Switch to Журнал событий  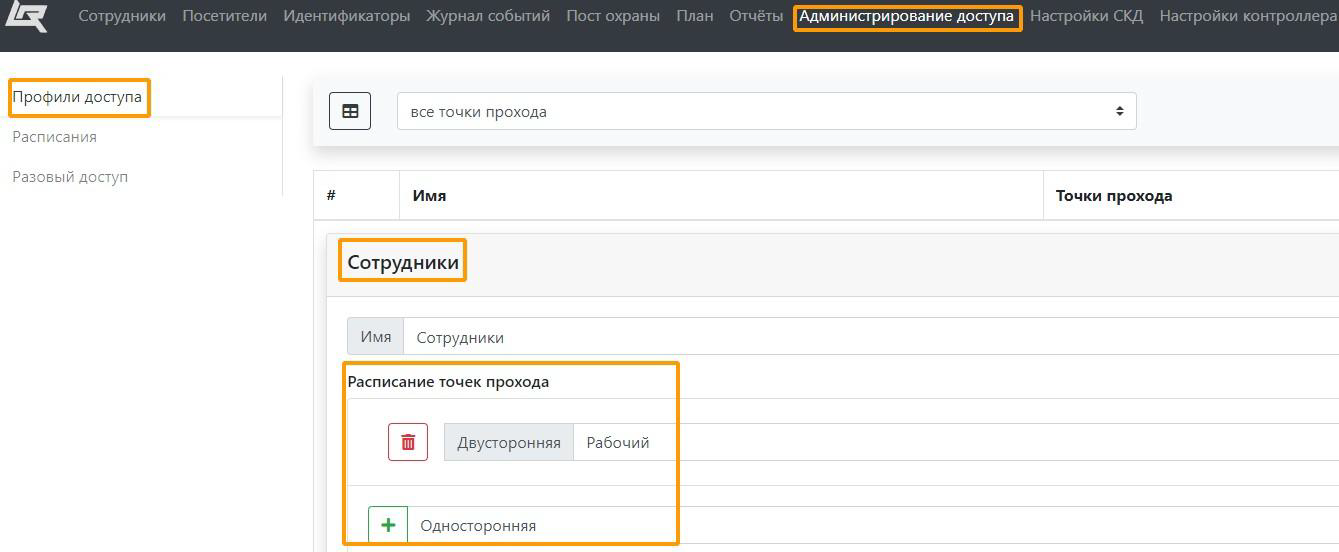pyautogui.click(x=488, y=16)
